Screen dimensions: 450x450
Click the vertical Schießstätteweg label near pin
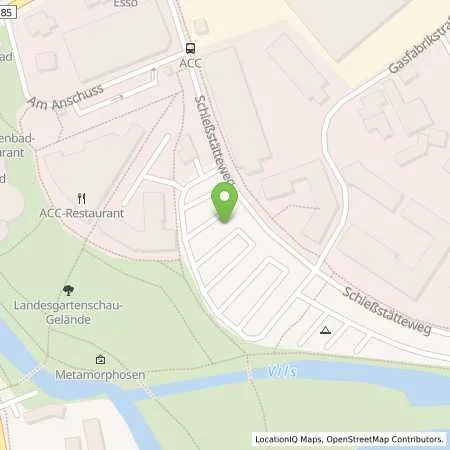pyautogui.click(x=215, y=140)
